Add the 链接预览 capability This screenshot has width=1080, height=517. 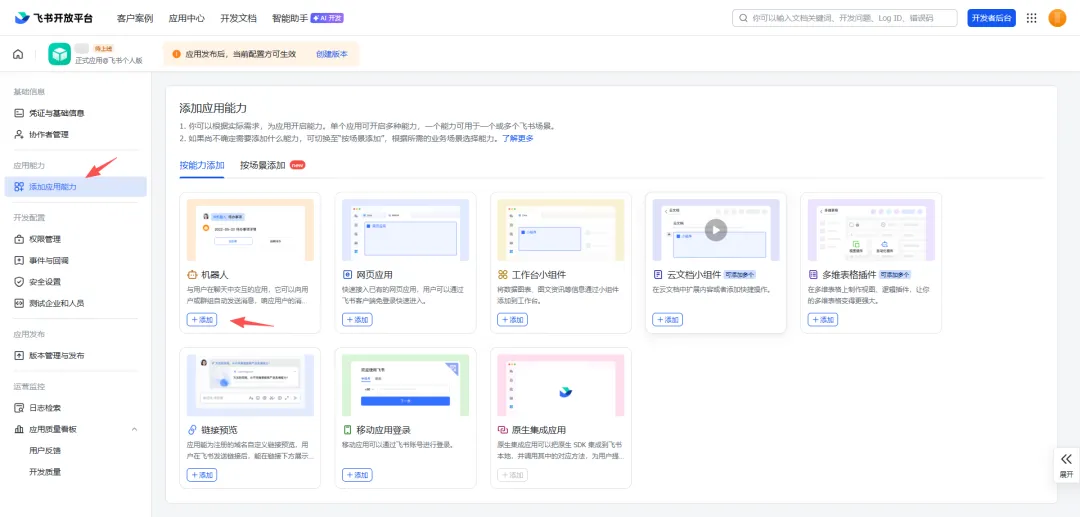(x=202, y=475)
